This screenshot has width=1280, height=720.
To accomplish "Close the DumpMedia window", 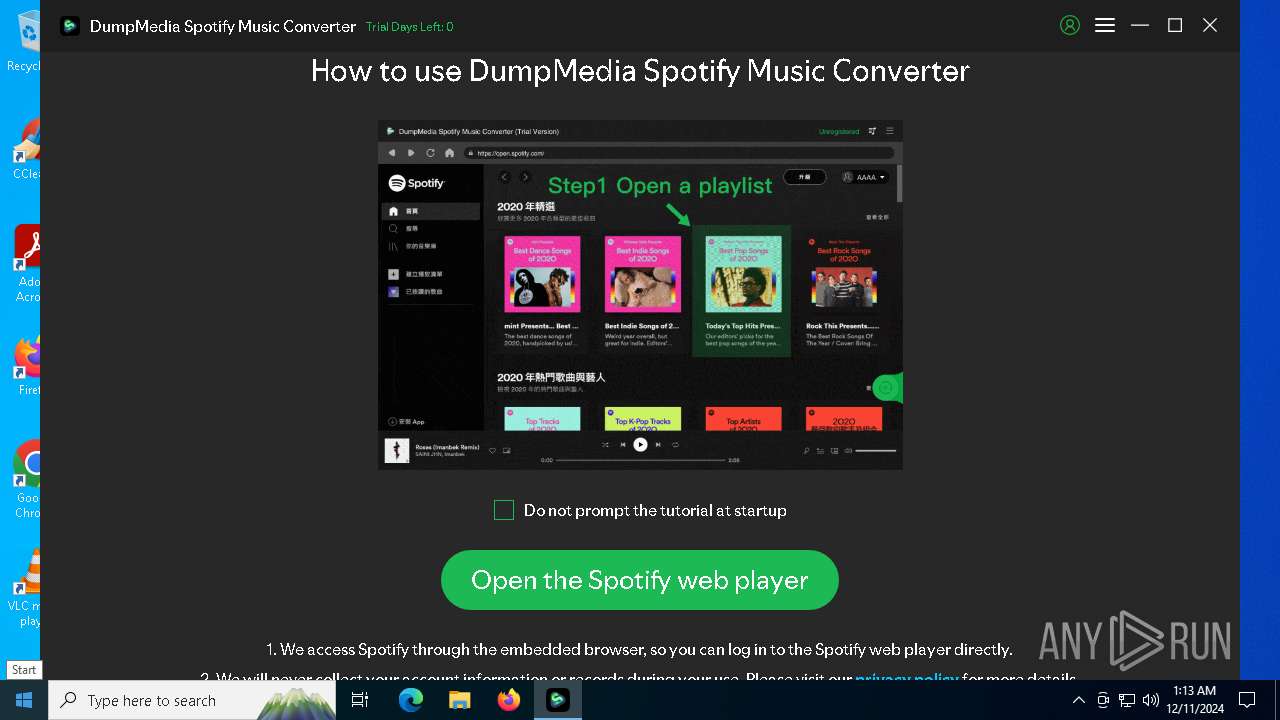I will click(x=1210, y=26).
